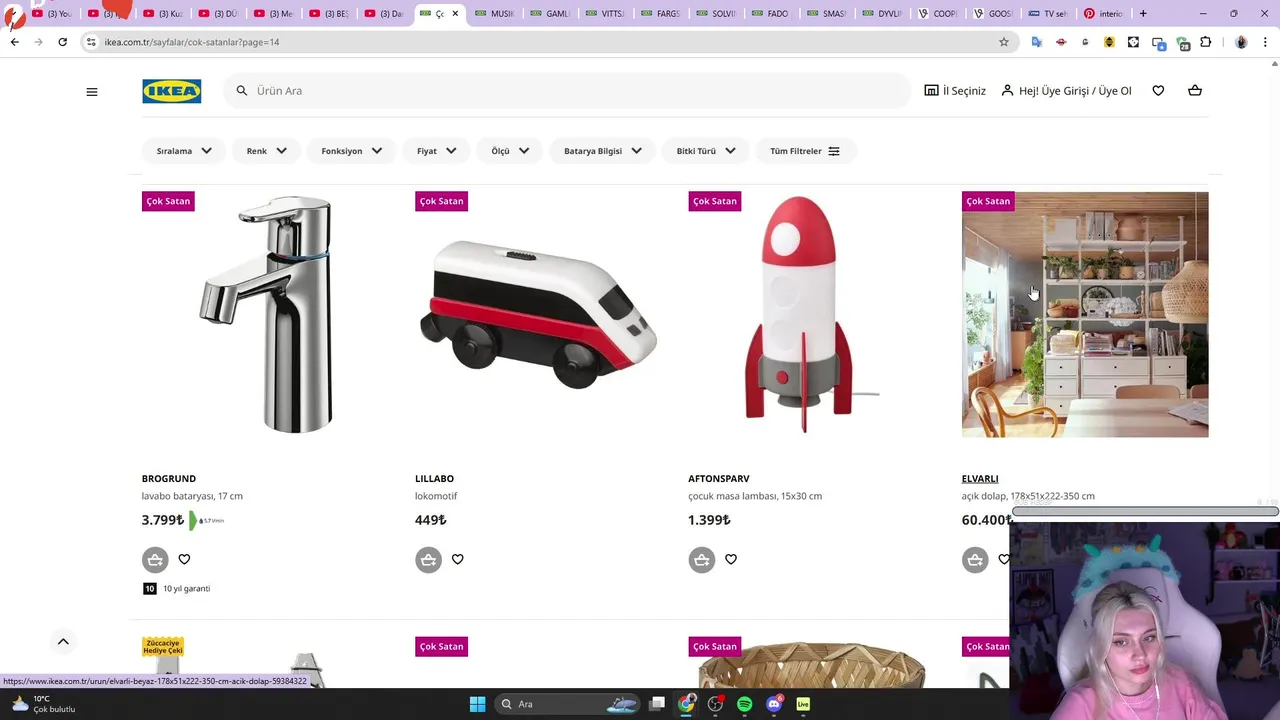Open Task View on the taskbar

point(657,704)
